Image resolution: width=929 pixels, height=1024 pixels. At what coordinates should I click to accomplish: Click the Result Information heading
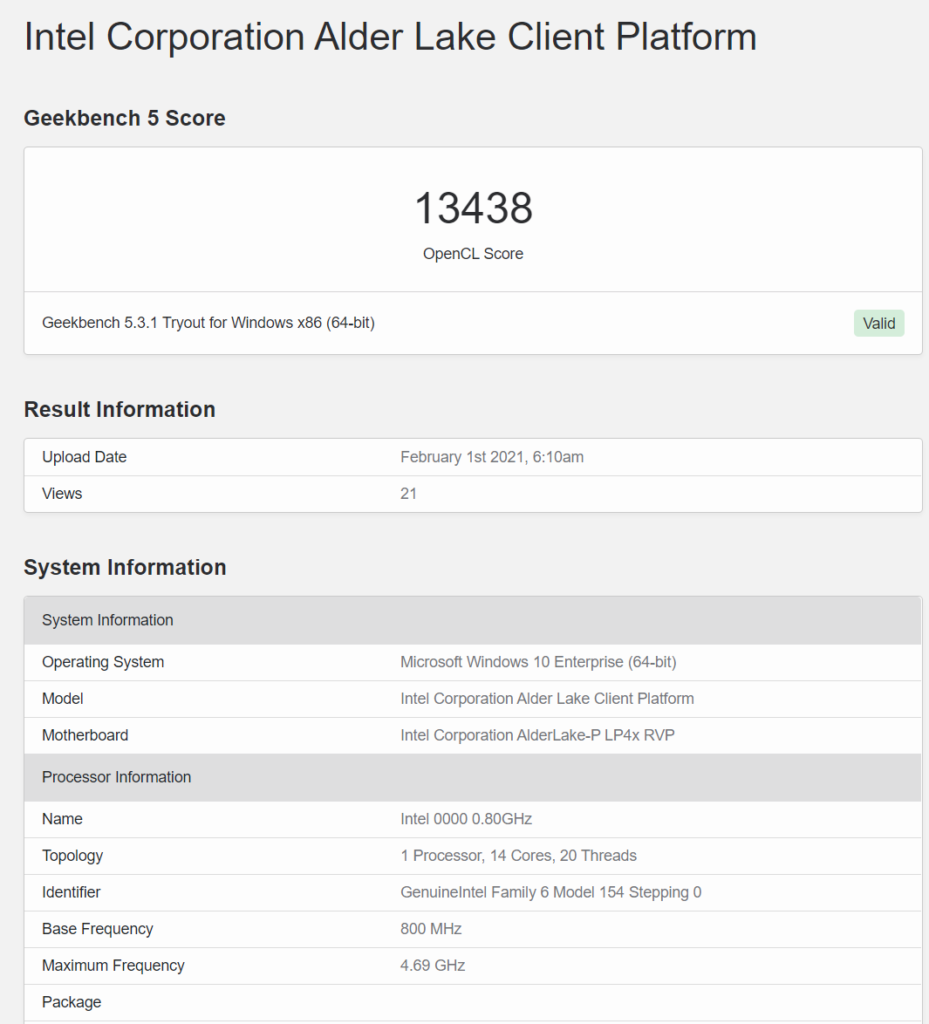tap(119, 409)
